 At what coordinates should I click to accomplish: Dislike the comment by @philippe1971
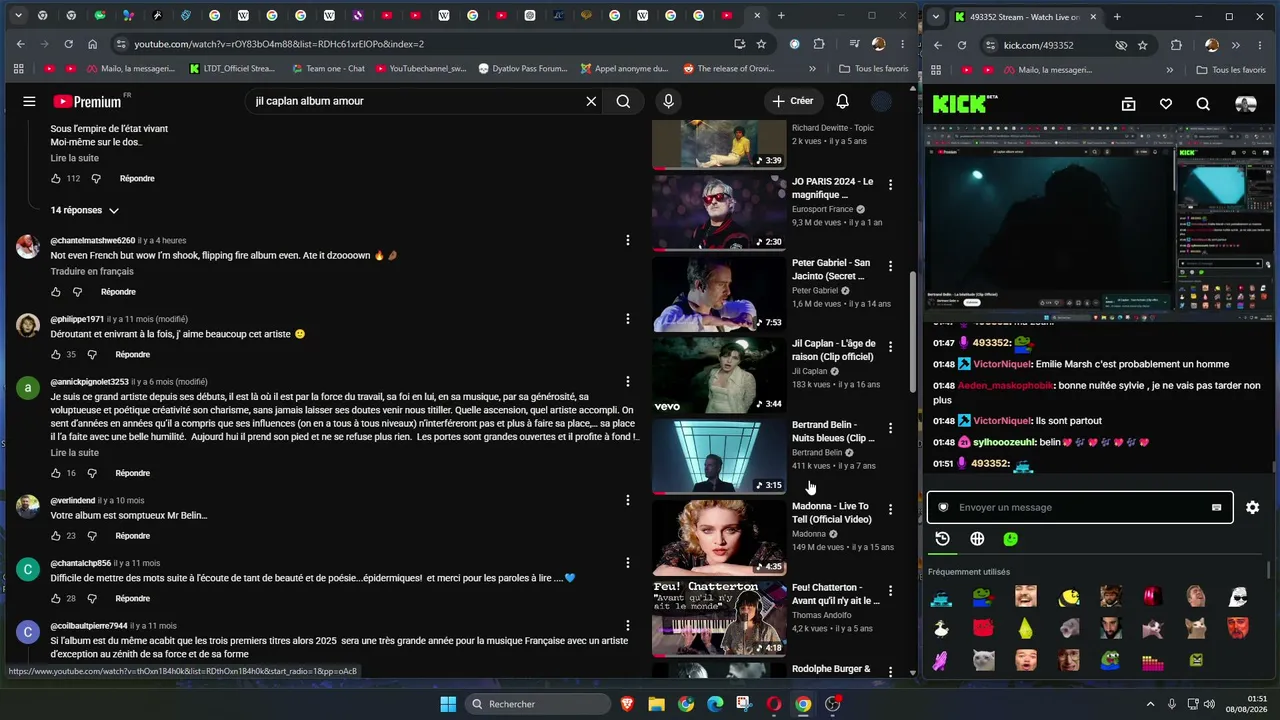92,355
